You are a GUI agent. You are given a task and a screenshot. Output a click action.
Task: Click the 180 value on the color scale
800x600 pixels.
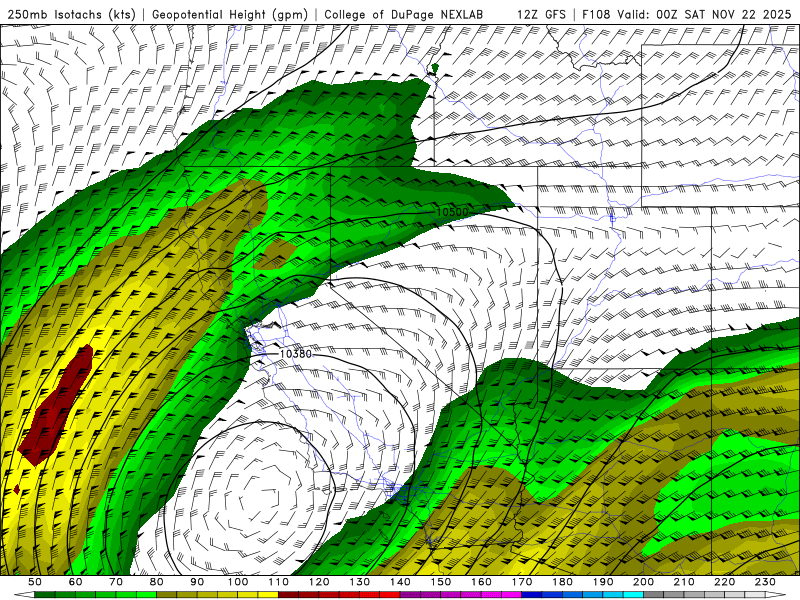pyautogui.click(x=562, y=582)
